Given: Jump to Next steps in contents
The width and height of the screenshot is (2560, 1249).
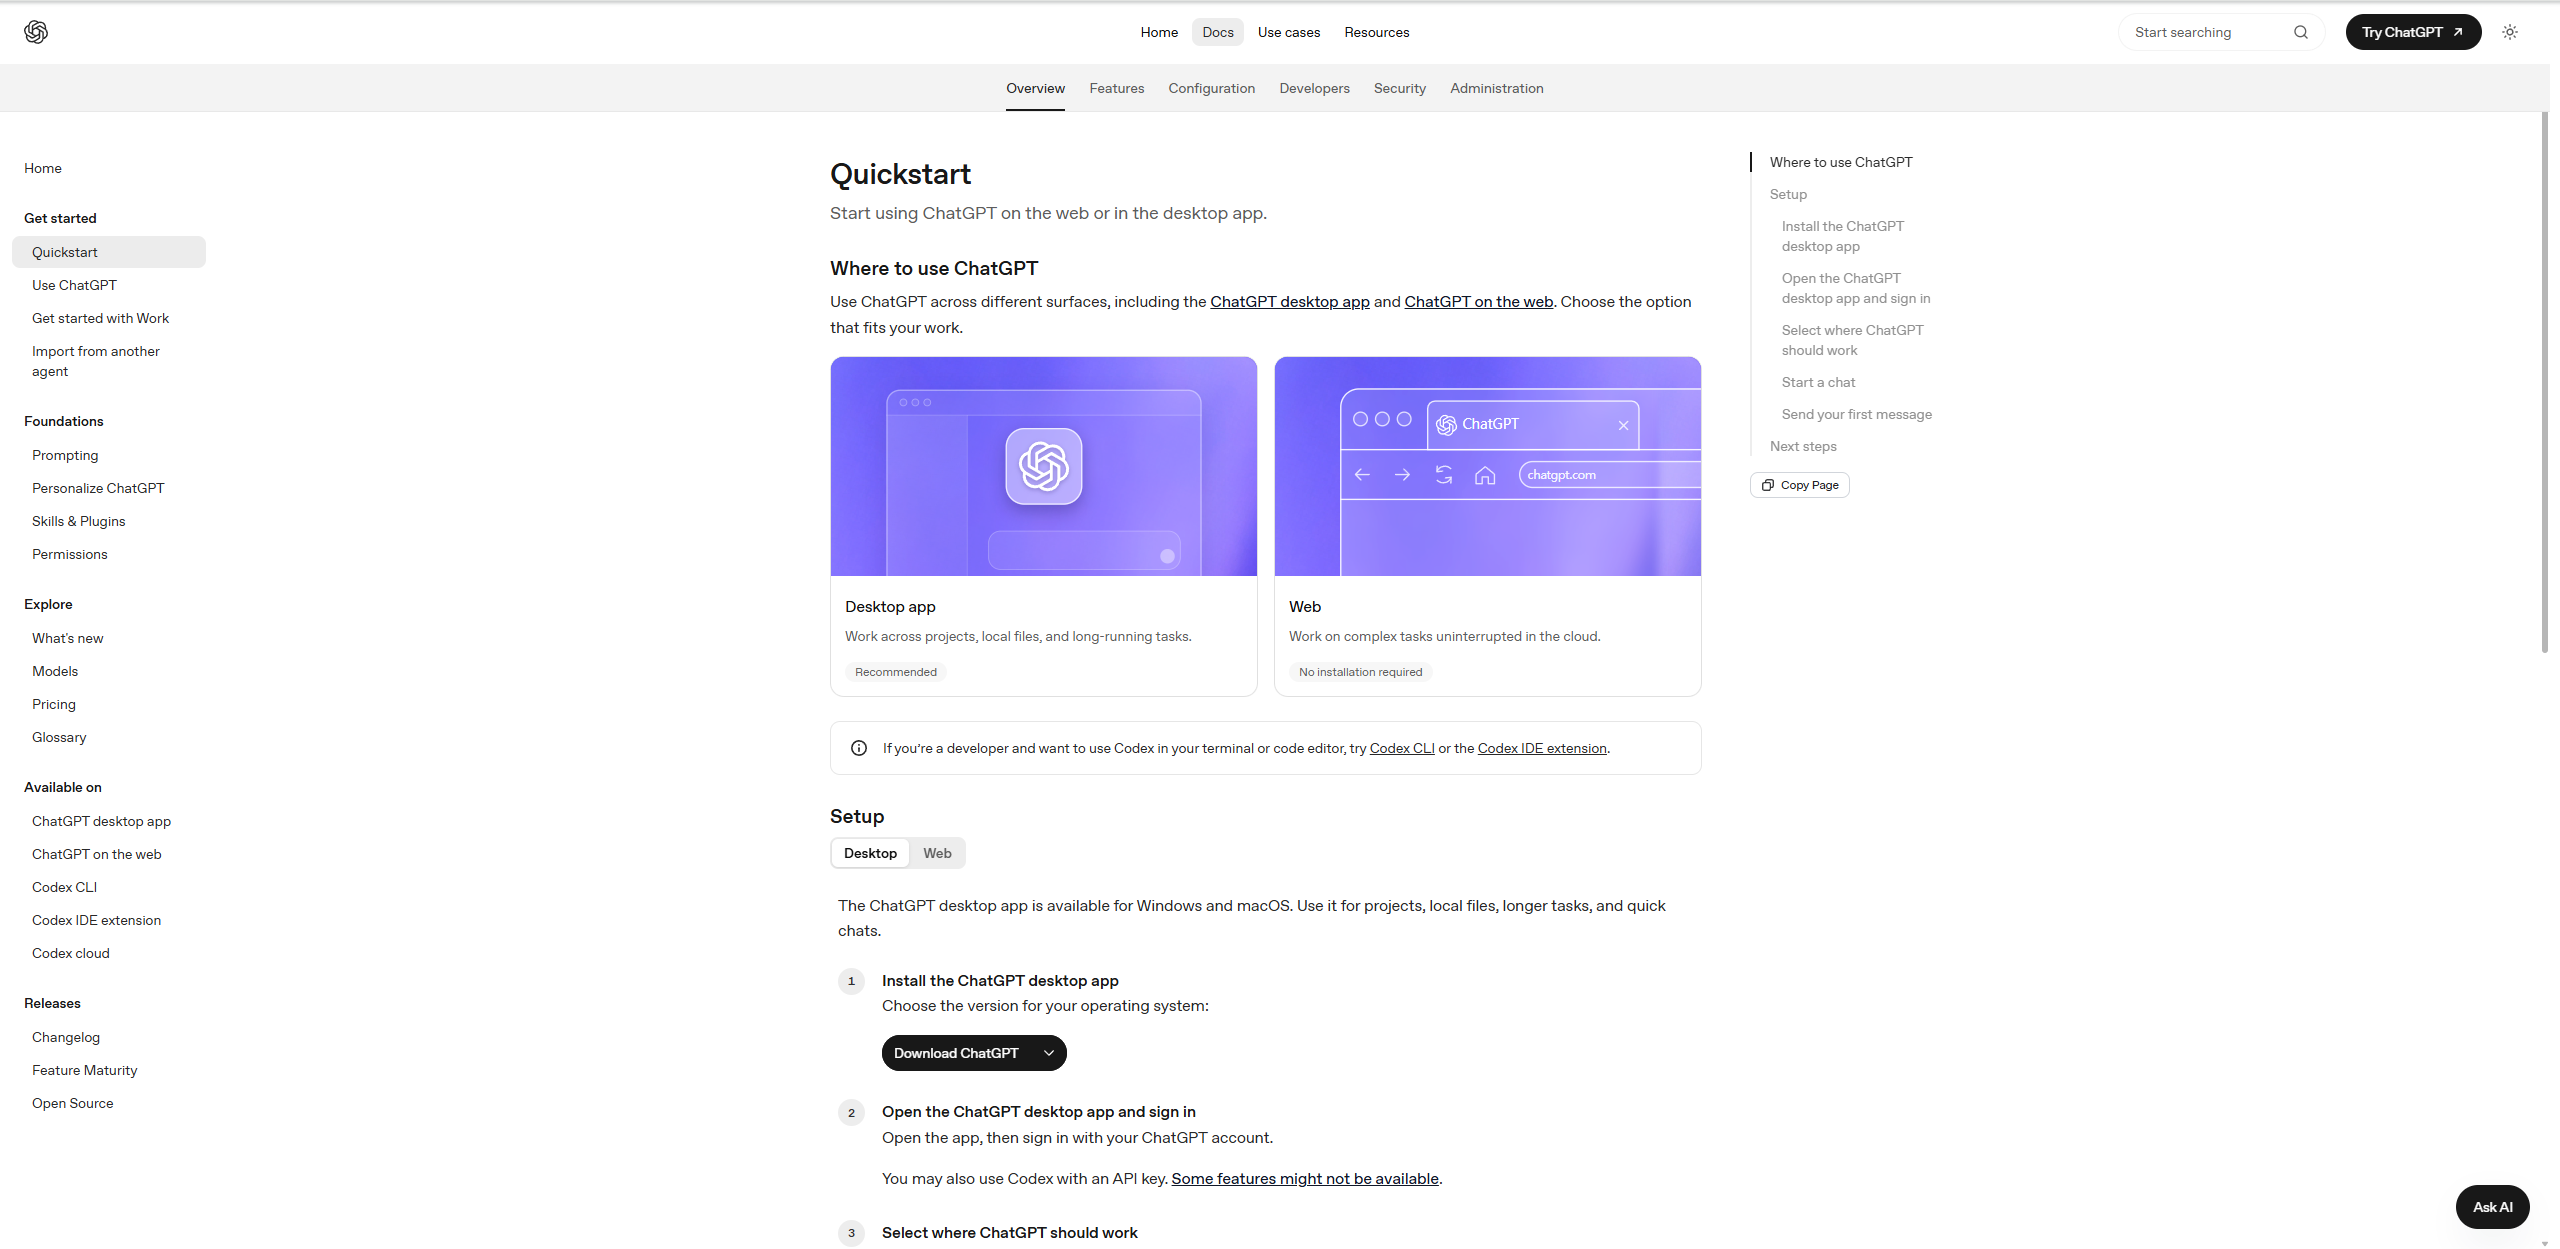Looking at the screenshot, I should click(1802, 446).
